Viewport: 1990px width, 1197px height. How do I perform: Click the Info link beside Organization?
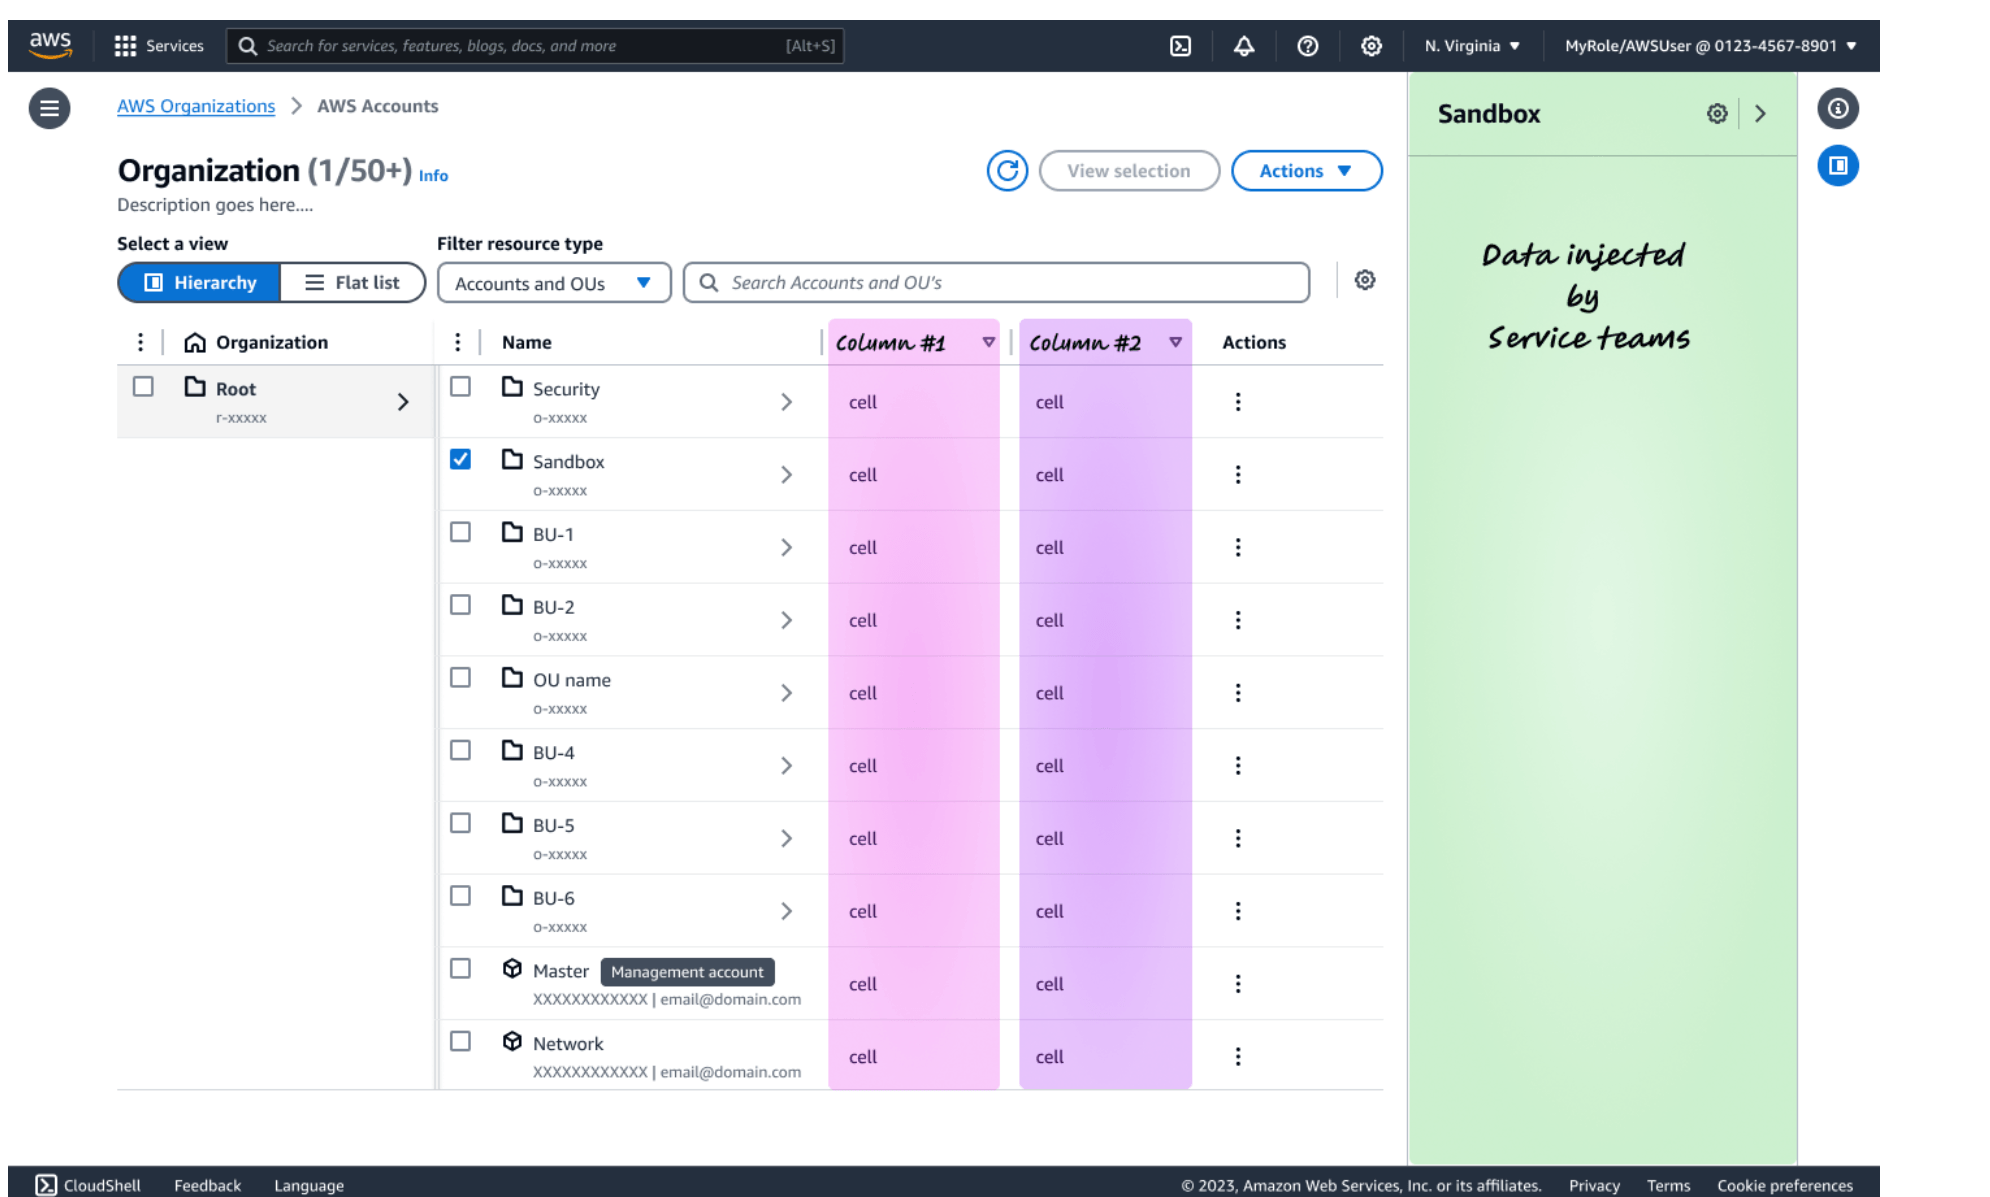point(433,176)
